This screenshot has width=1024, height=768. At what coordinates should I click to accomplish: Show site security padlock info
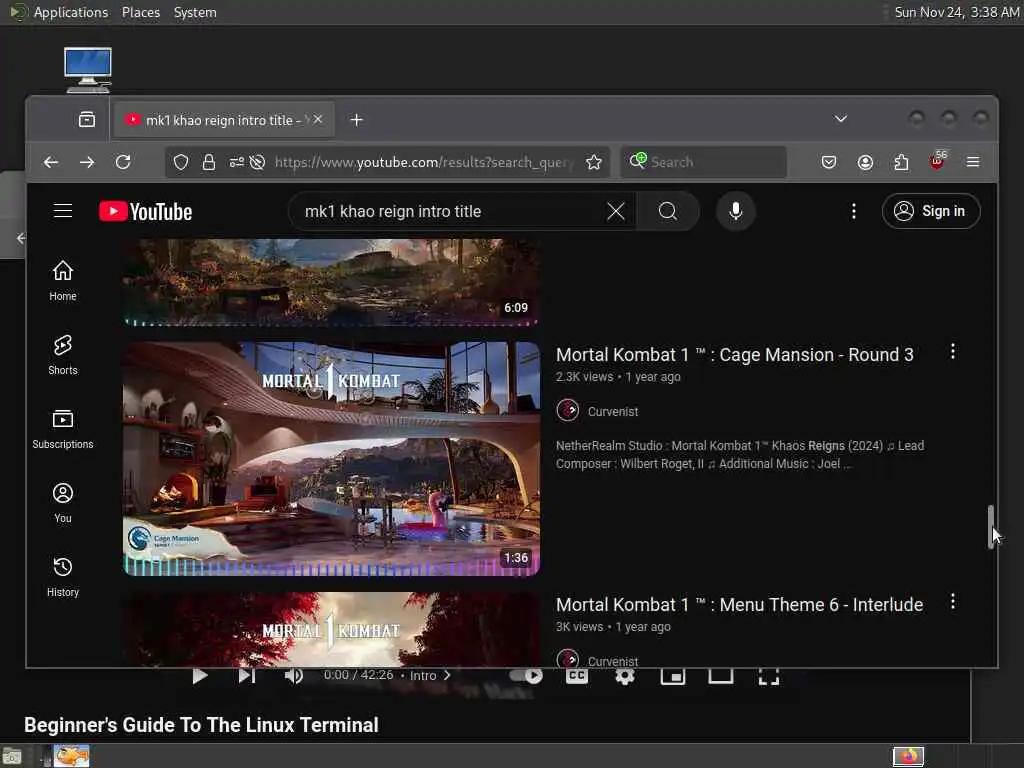click(x=208, y=162)
